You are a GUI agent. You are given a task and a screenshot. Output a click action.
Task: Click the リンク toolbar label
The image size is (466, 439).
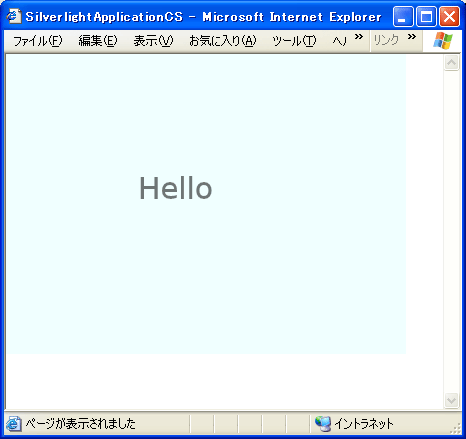(x=386, y=41)
